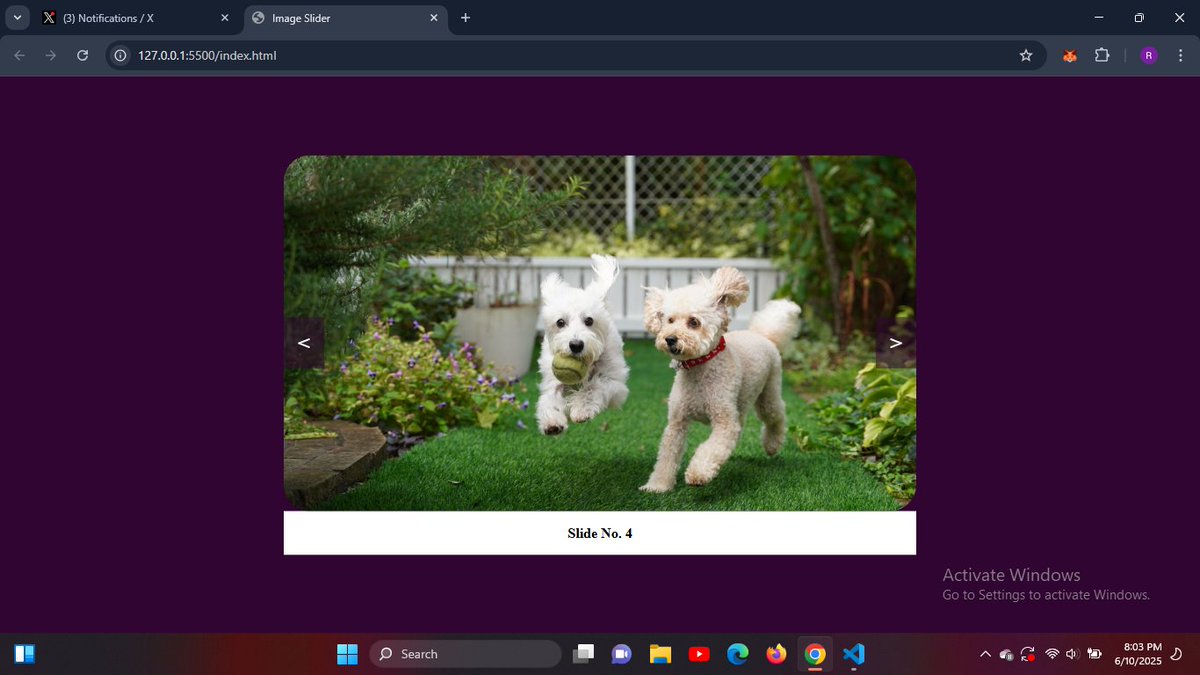Minimize the Chrome window
Screen dimensions: 1200x675
(1099, 18)
